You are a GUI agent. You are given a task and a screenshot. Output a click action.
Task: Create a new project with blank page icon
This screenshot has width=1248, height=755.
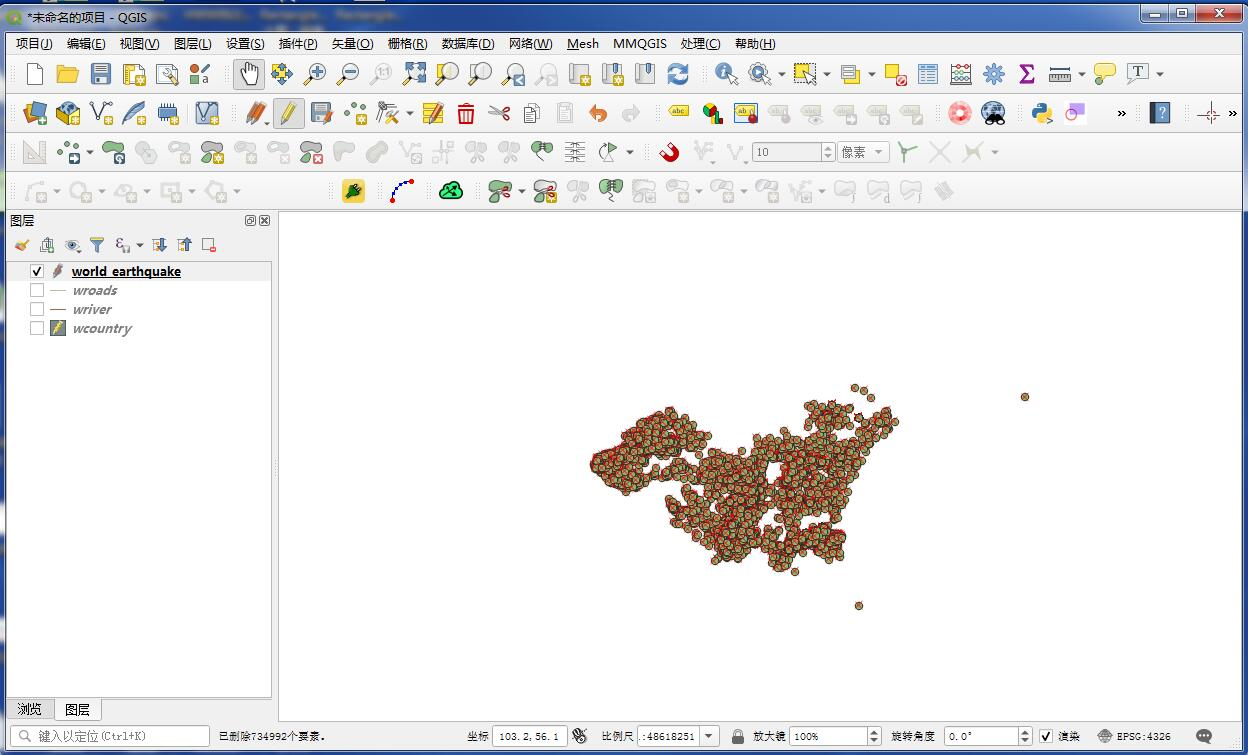tap(35, 74)
